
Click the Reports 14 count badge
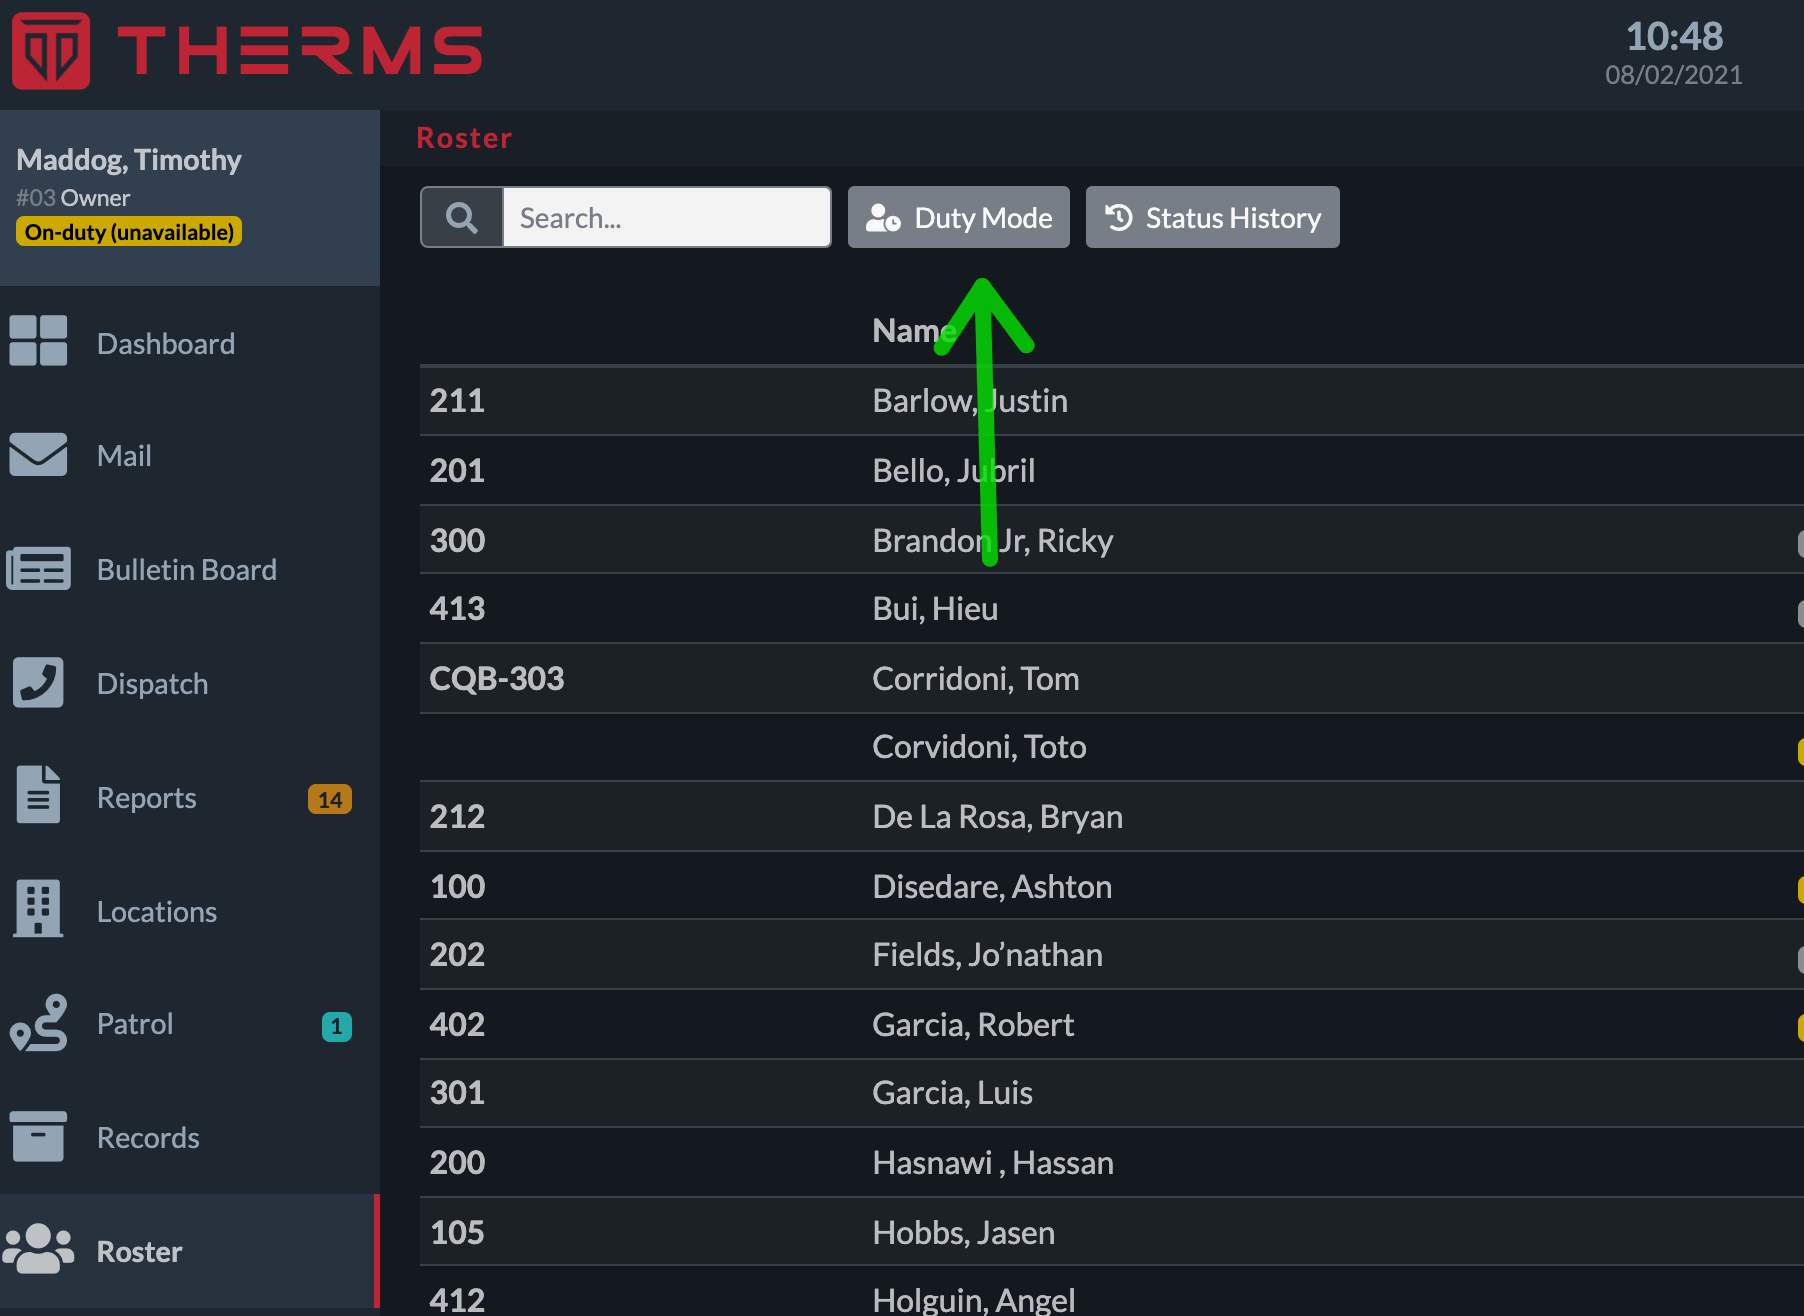[329, 799]
